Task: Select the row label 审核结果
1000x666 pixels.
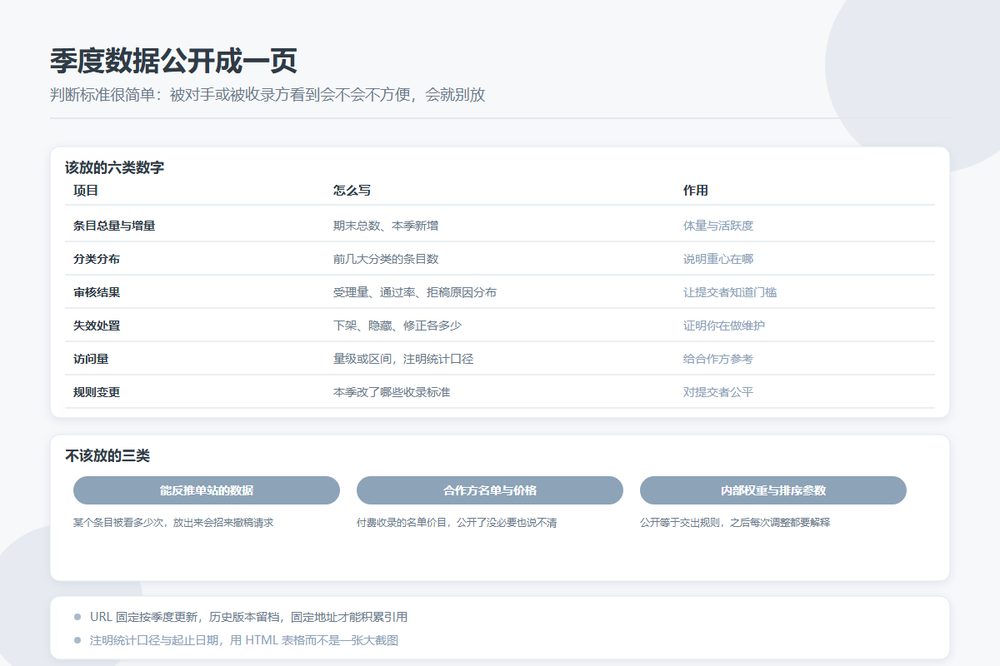Action: [x=96, y=292]
